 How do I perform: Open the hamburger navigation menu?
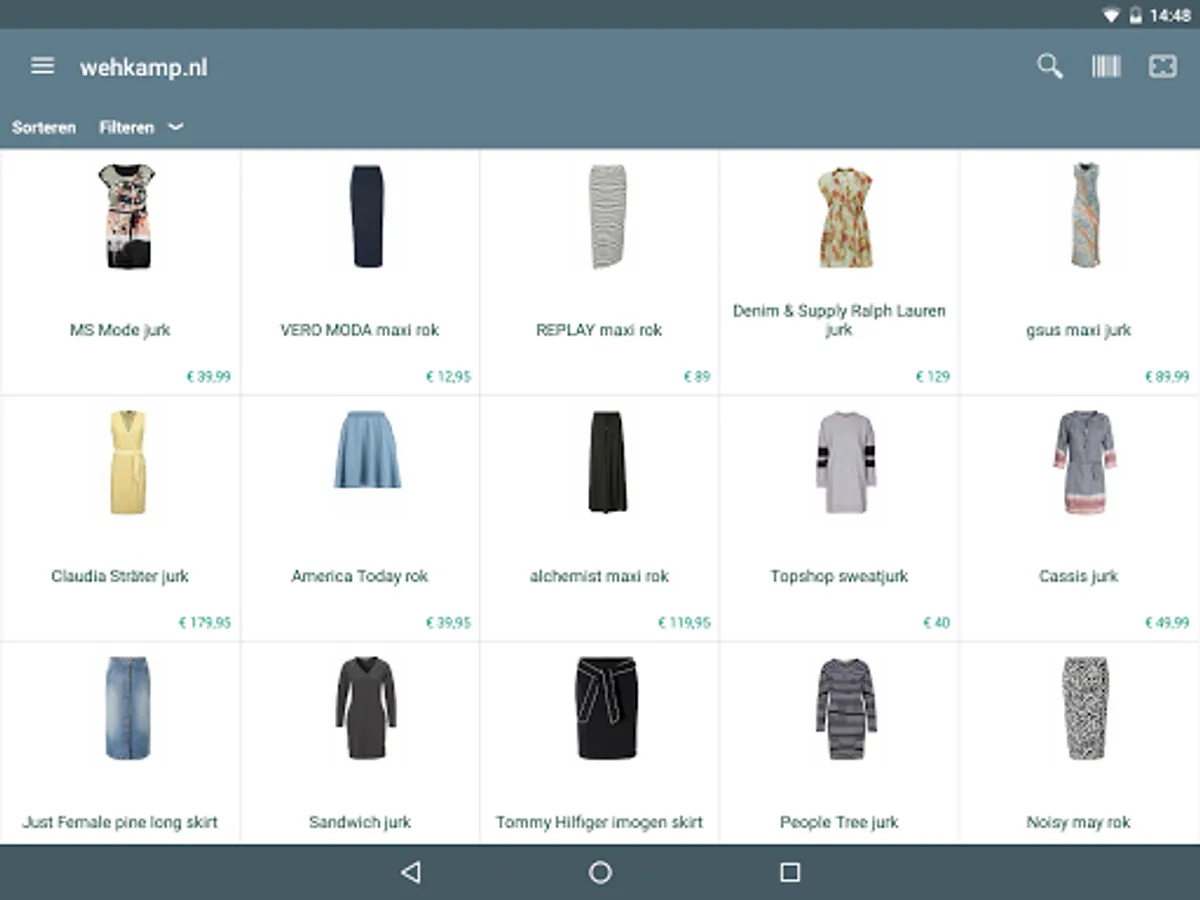coord(42,66)
